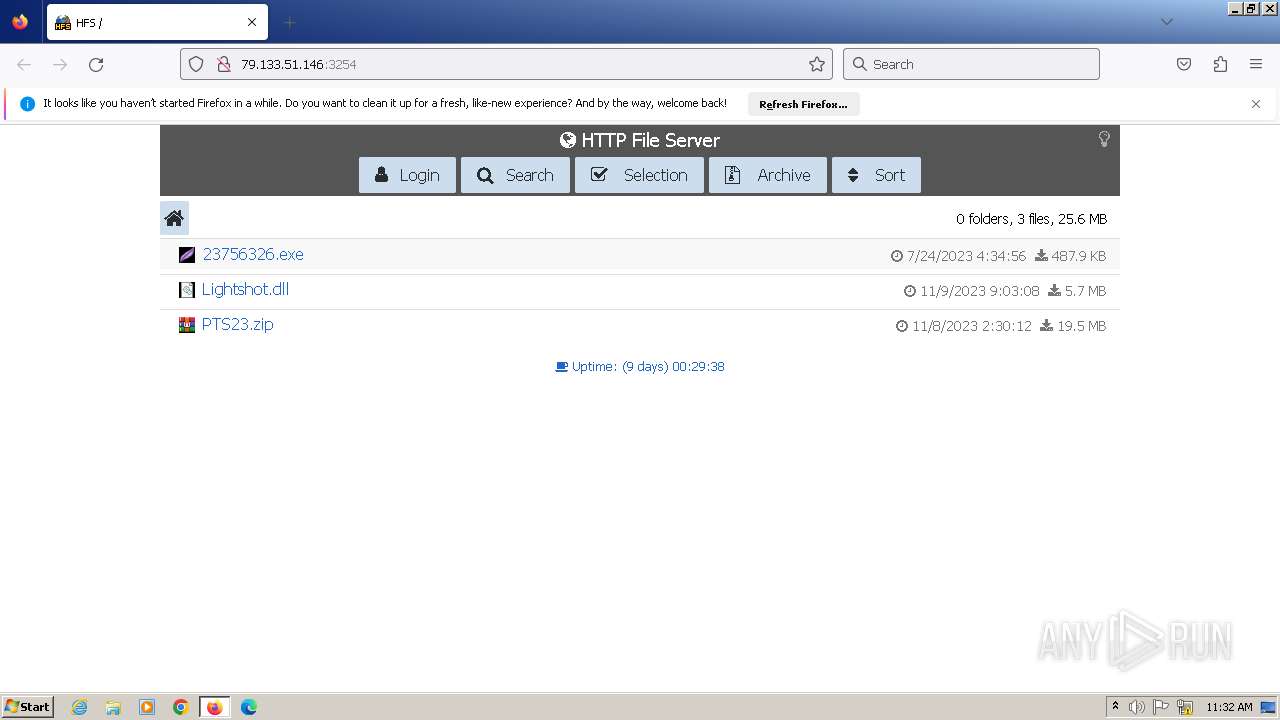Click the Firefox View icon

point(20,22)
